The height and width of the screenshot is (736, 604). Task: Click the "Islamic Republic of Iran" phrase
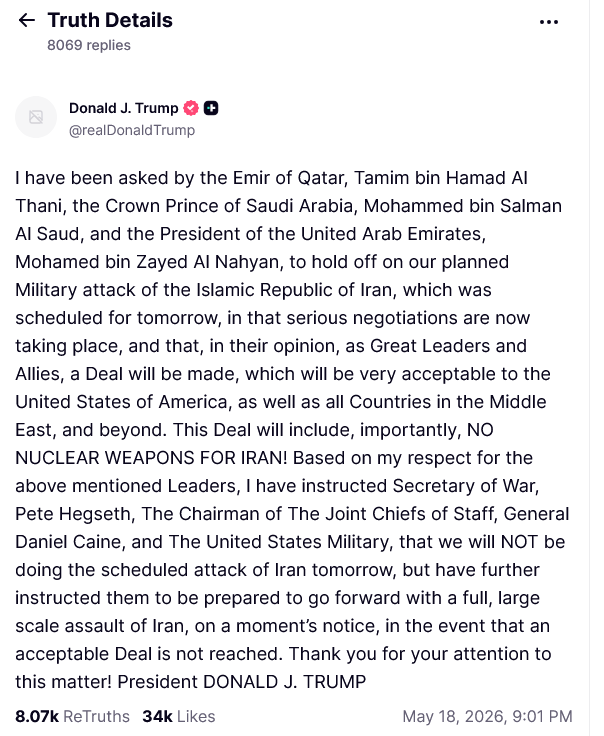point(294,290)
